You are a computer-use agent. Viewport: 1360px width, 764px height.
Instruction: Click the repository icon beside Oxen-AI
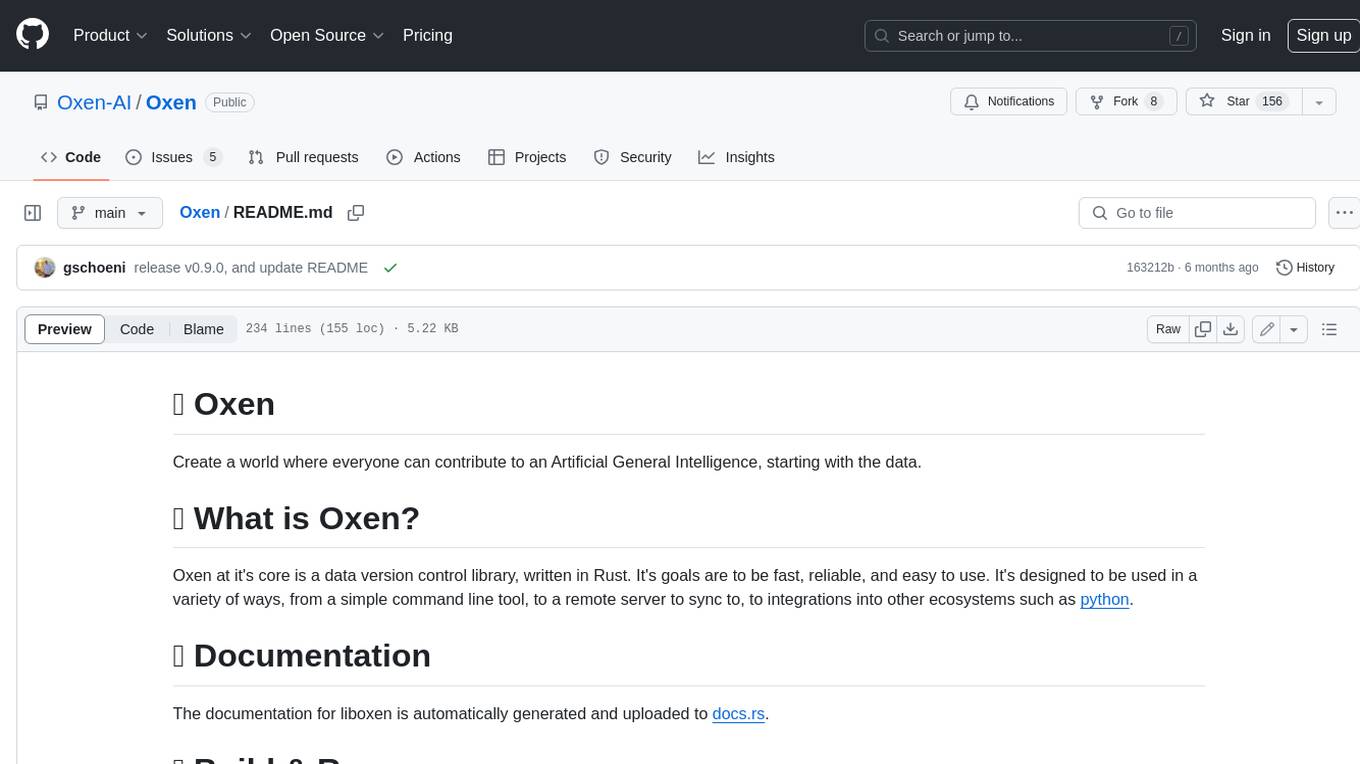pos(41,102)
